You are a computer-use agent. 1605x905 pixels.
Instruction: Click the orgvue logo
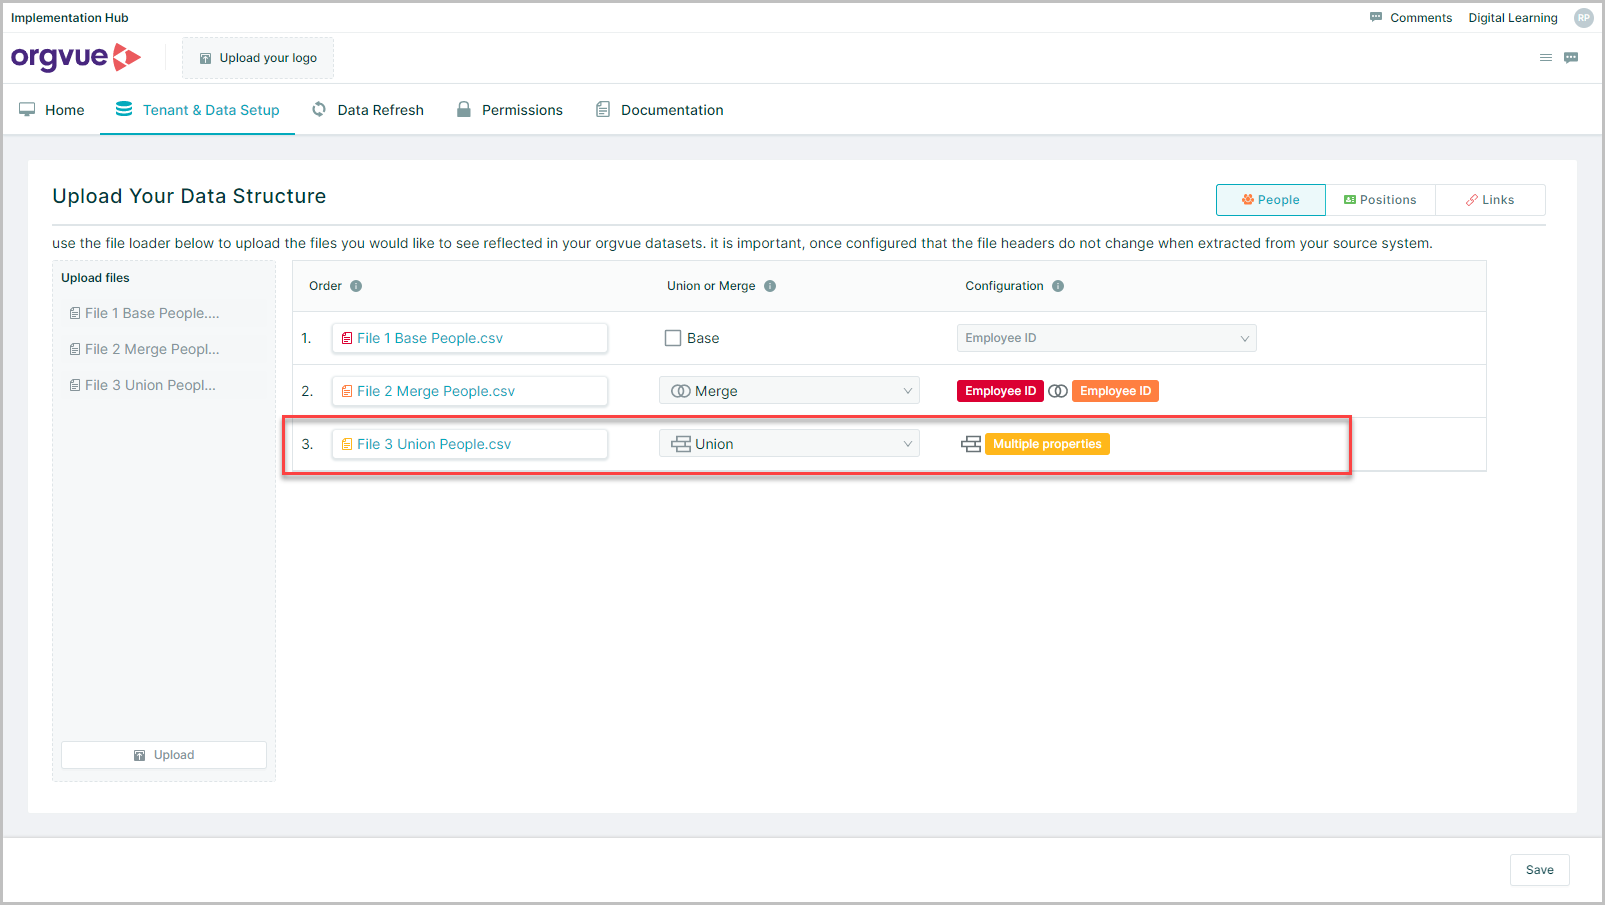[76, 58]
